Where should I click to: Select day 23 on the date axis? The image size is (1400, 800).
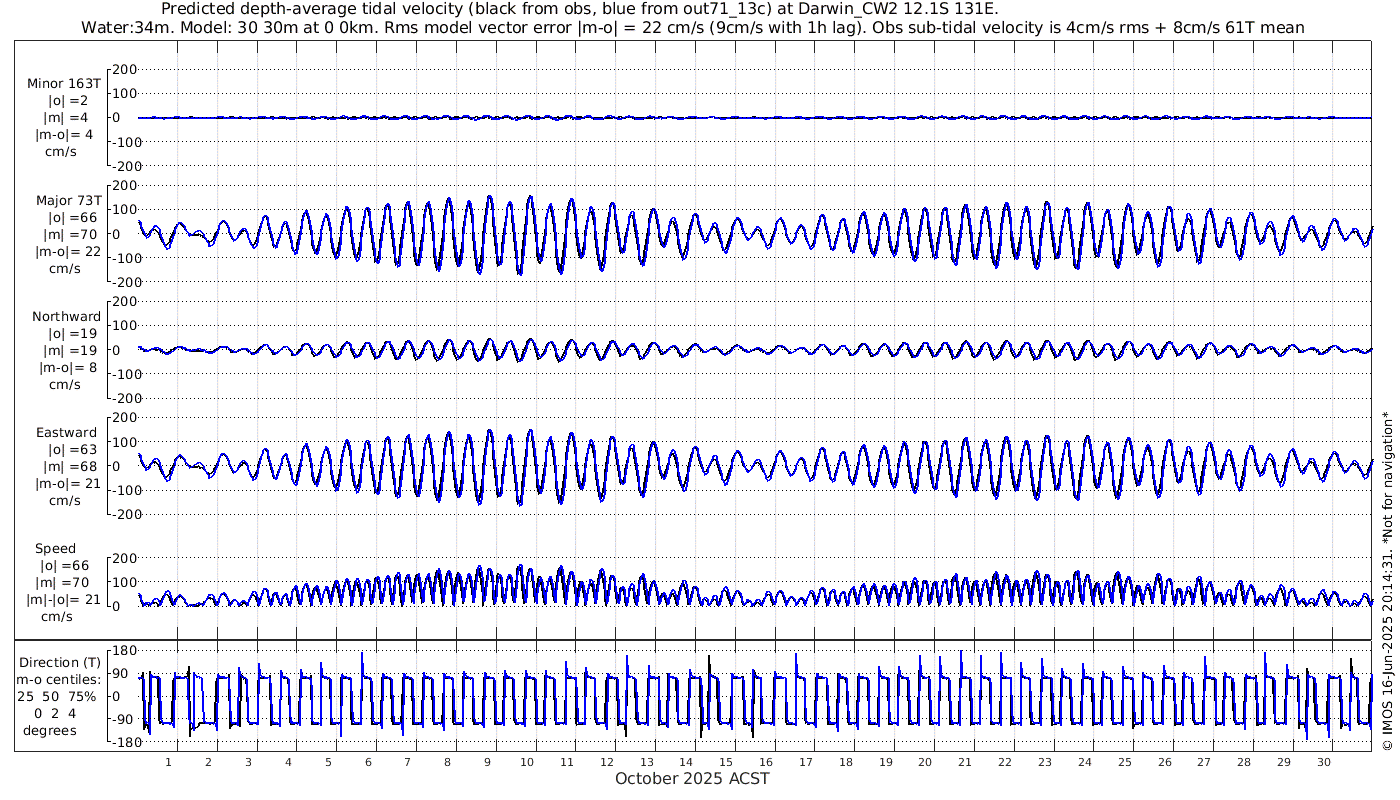pyautogui.click(x=1045, y=762)
